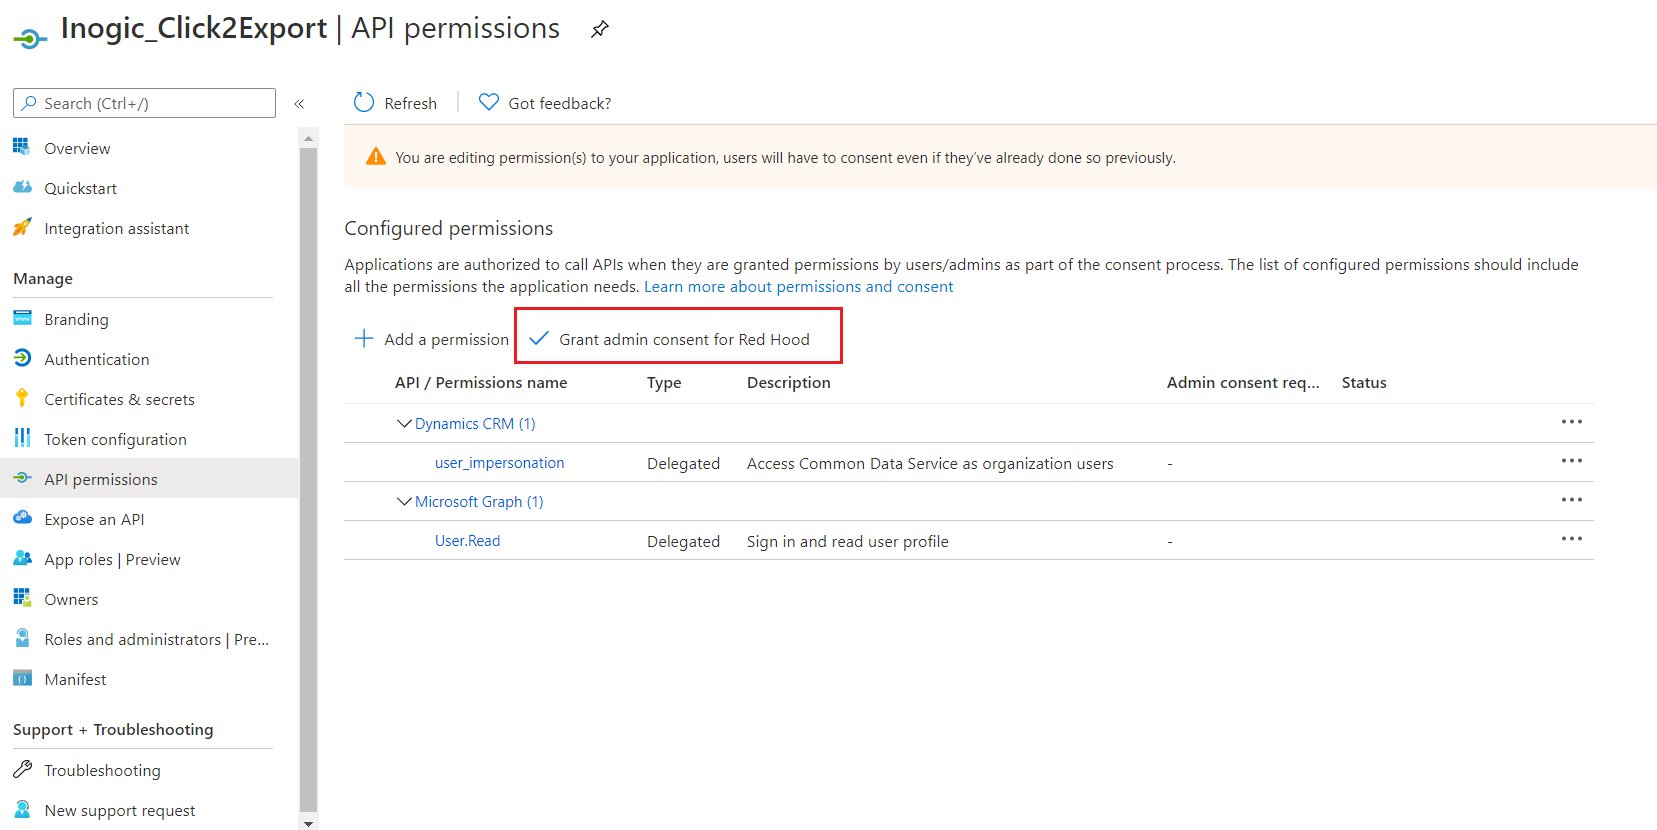Viewport: 1657px width, 830px height.
Task: Click the Manifest icon in sidebar
Action: click(x=22, y=678)
